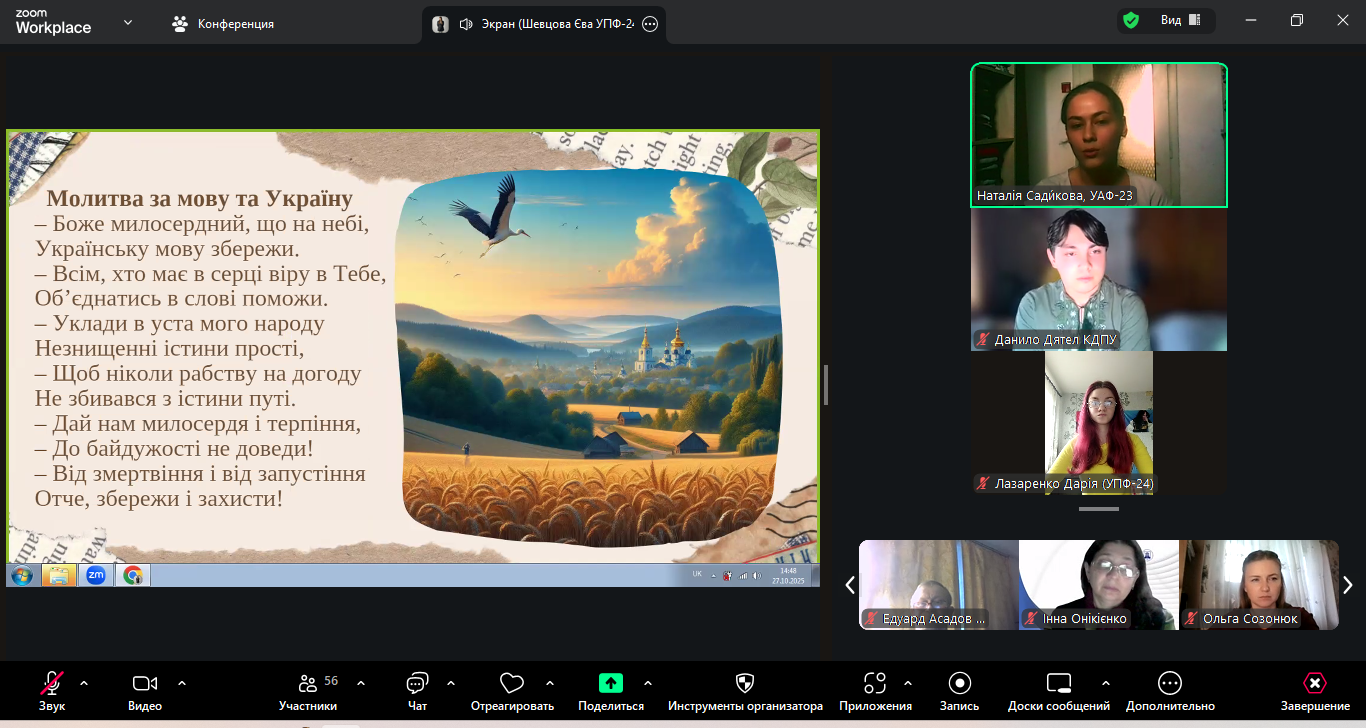Viewport: 1366px width, 728px height.
Task: Expand video options arrow next to camera
Action: point(182,683)
